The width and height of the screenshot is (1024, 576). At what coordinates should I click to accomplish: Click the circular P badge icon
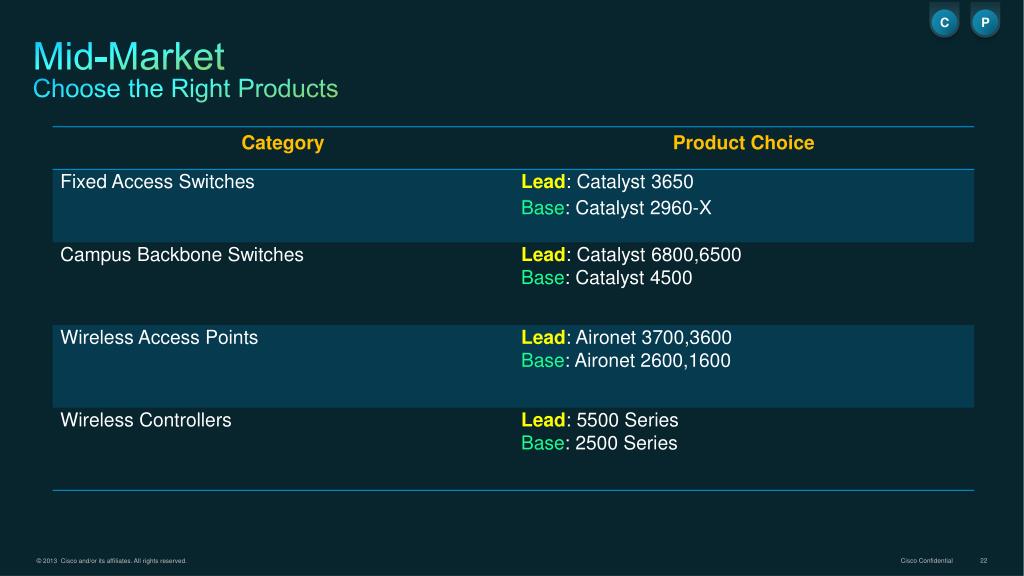985,23
